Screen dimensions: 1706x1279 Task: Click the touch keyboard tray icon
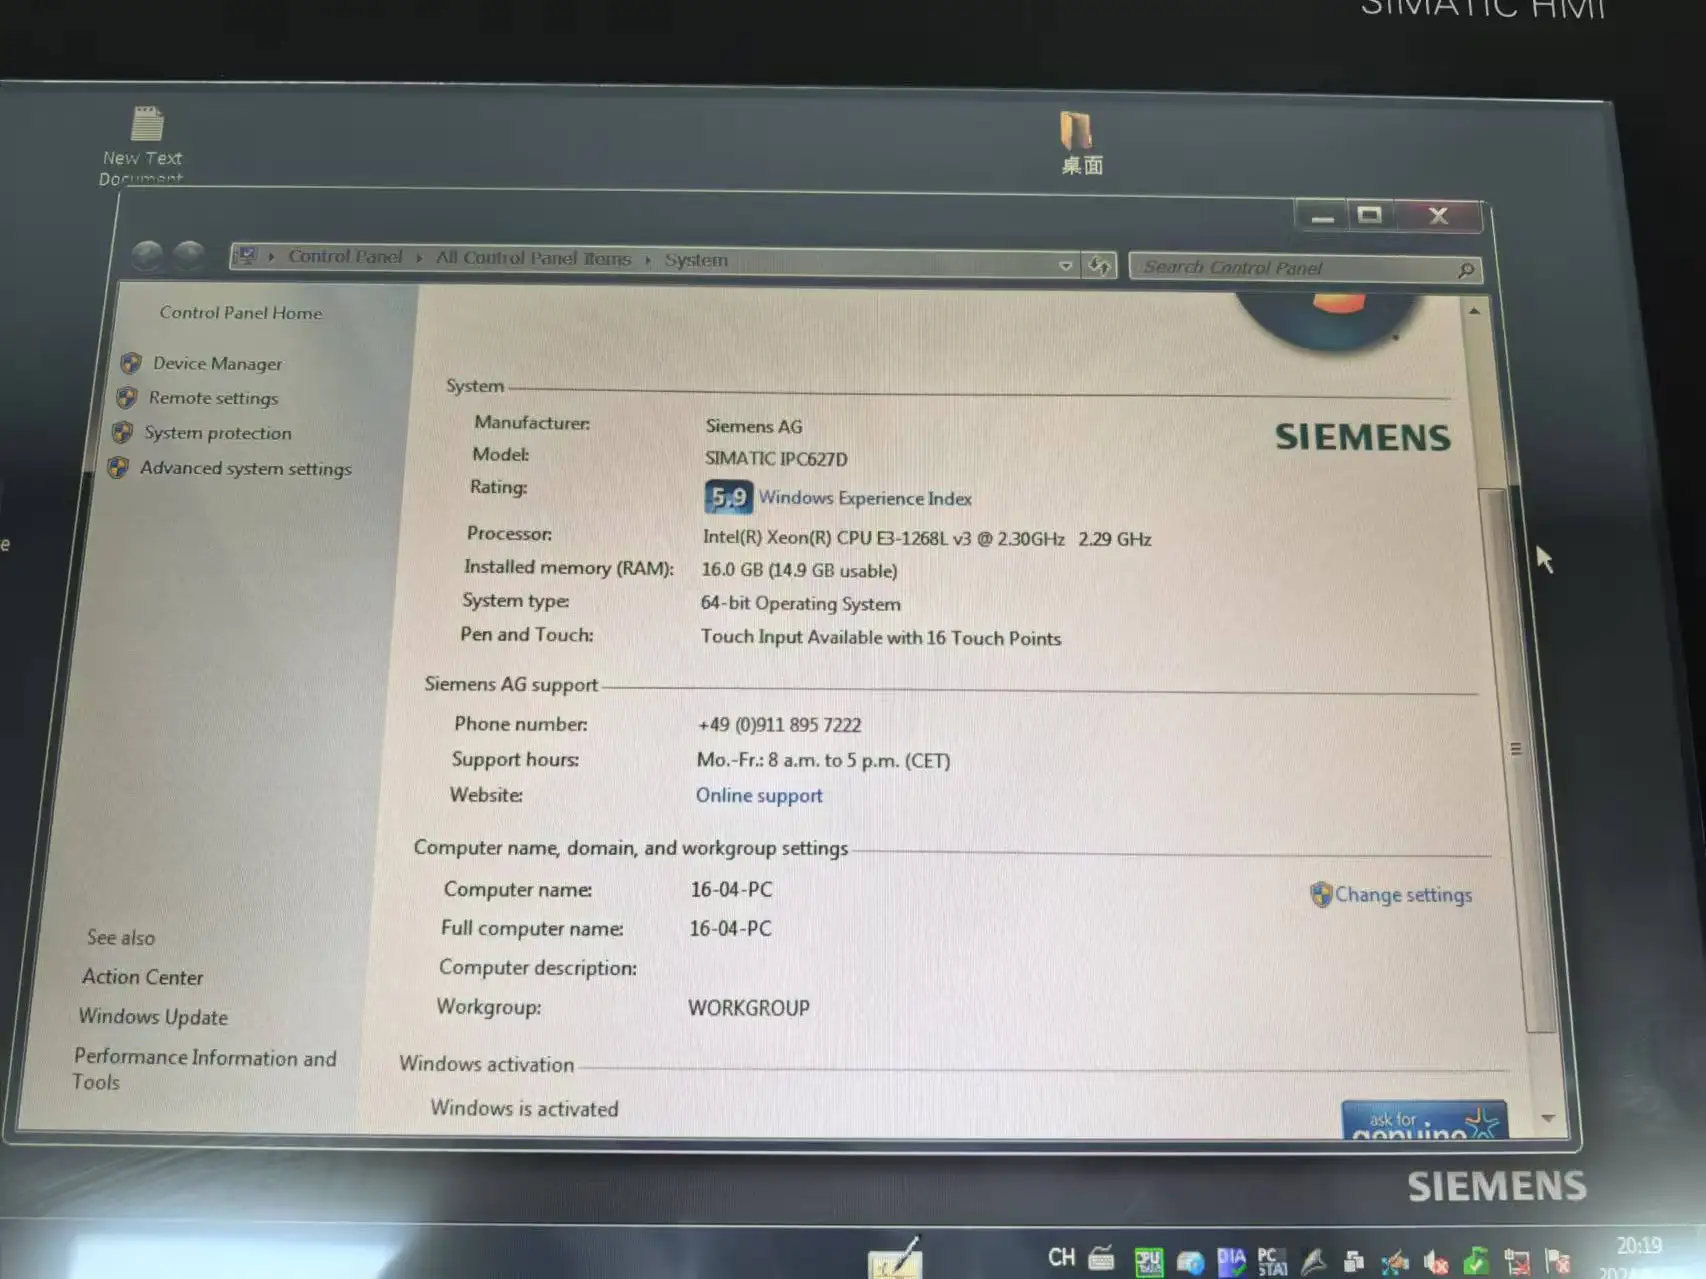(1101, 1258)
